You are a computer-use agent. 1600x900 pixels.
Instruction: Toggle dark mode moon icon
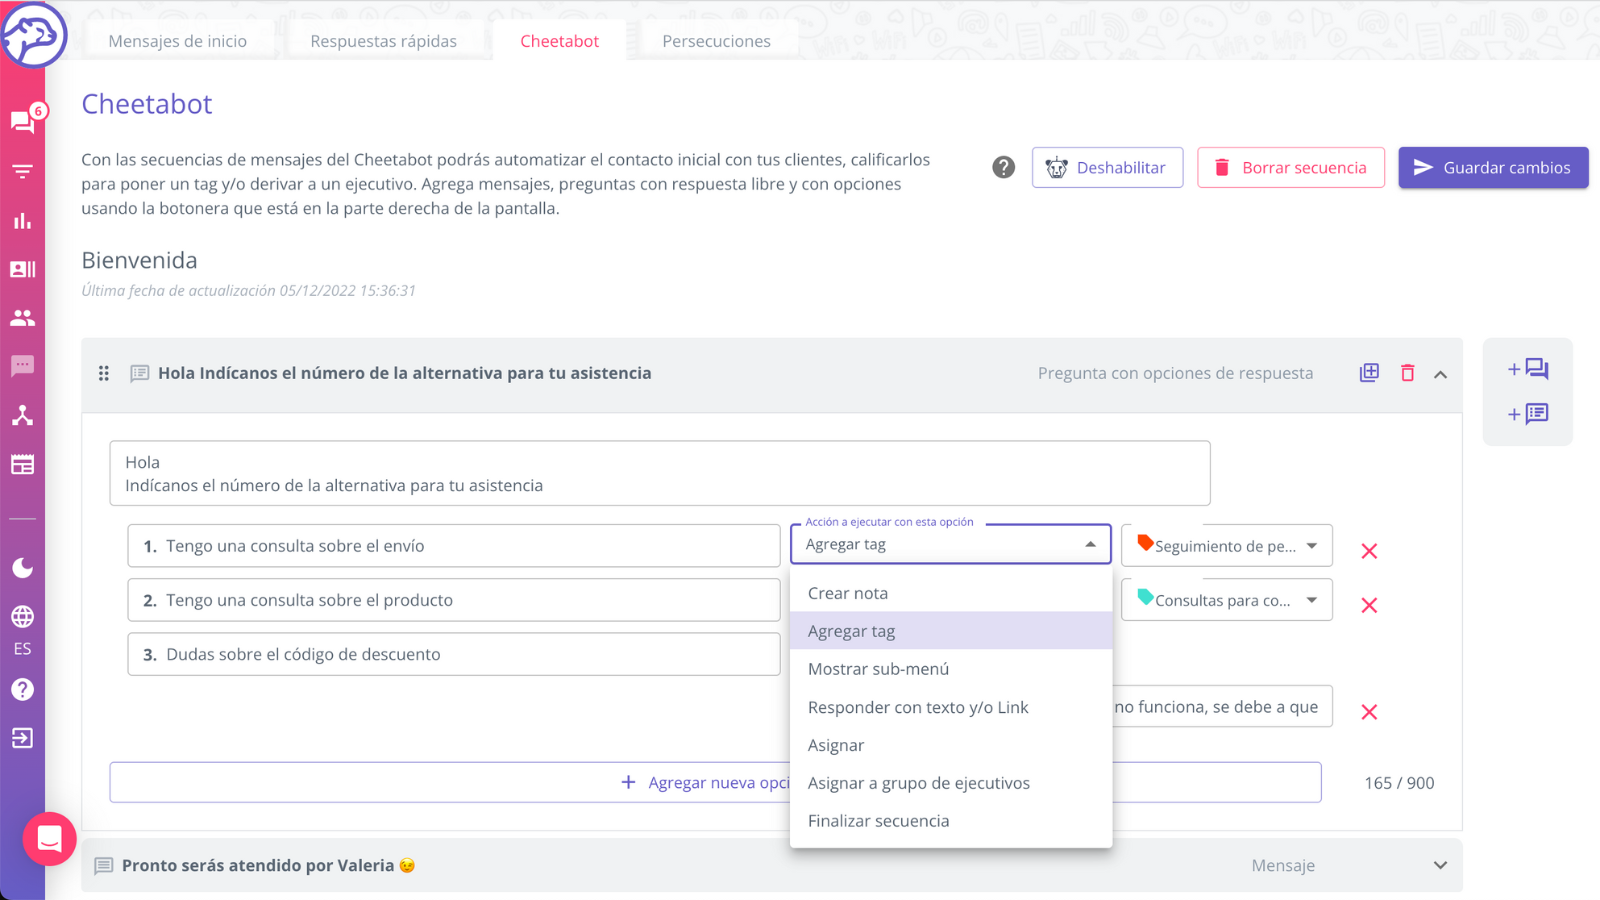pyautogui.click(x=22, y=568)
